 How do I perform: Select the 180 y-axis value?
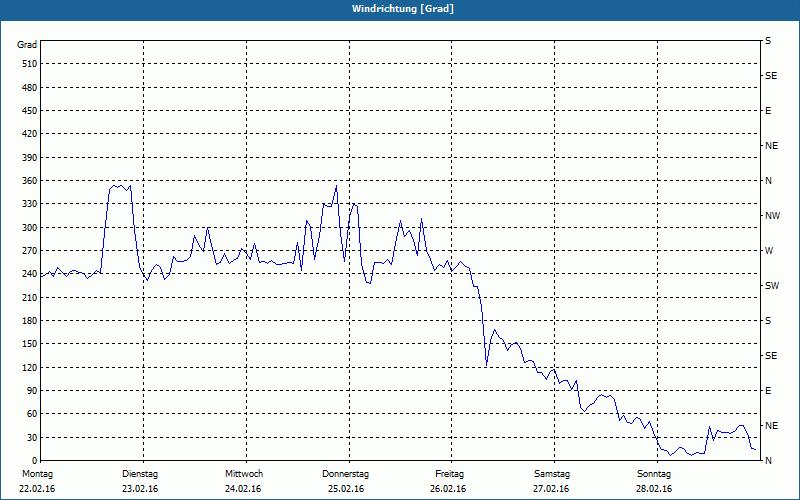click(30, 321)
